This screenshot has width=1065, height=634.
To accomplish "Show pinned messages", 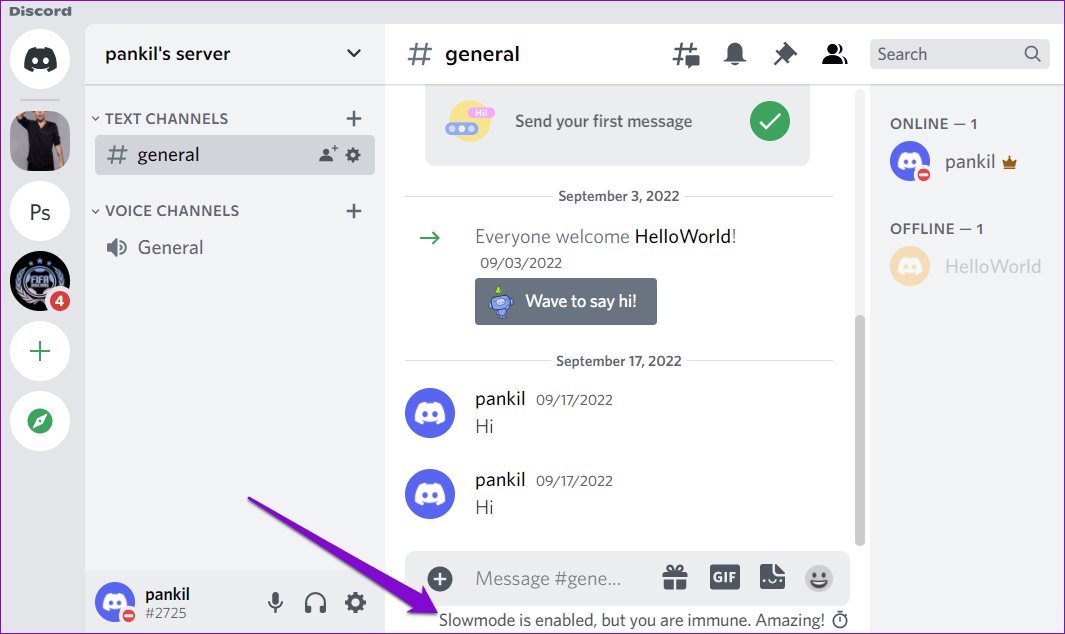I will [x=784, y=54].
